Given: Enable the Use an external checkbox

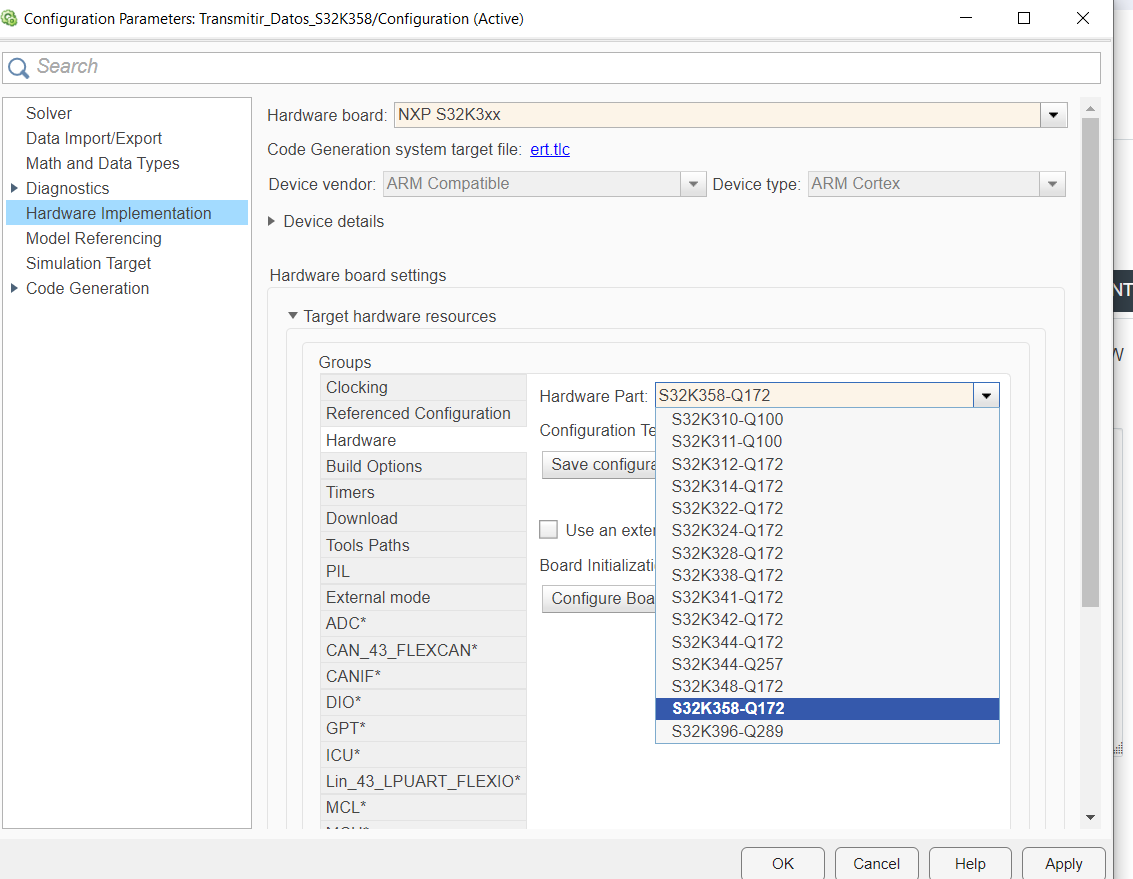Looking at the screenshot, I should (x=548, y=530).
